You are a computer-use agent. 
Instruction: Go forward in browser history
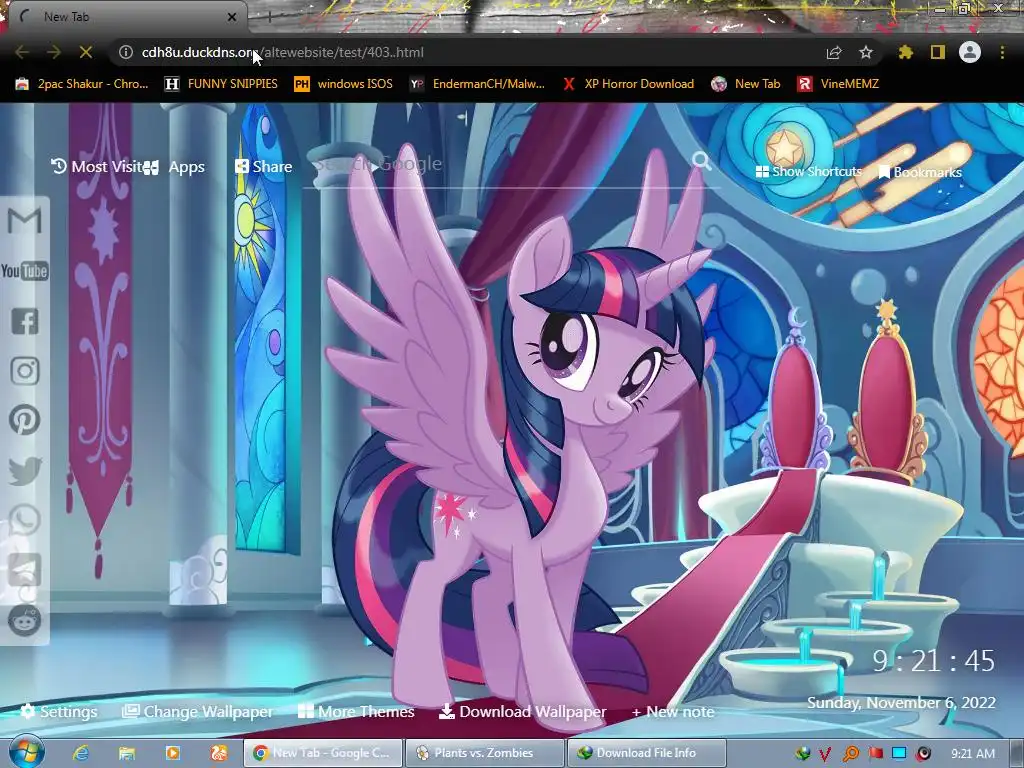(54, 52)
